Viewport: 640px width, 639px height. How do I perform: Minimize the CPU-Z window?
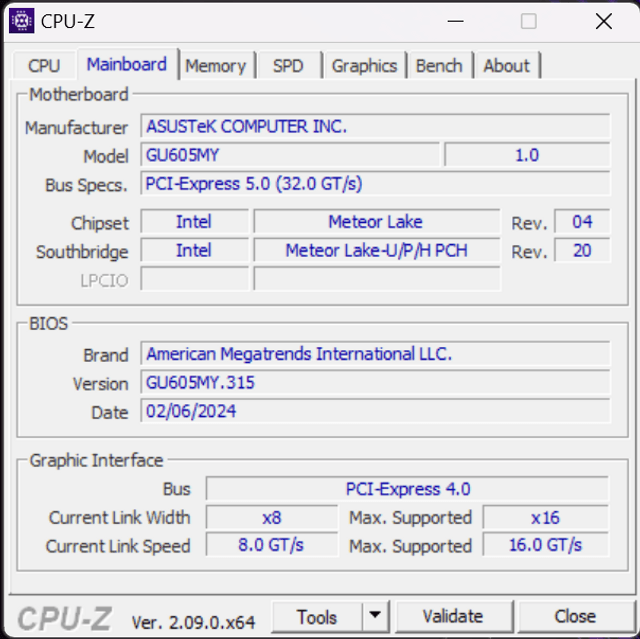(455, 21)
